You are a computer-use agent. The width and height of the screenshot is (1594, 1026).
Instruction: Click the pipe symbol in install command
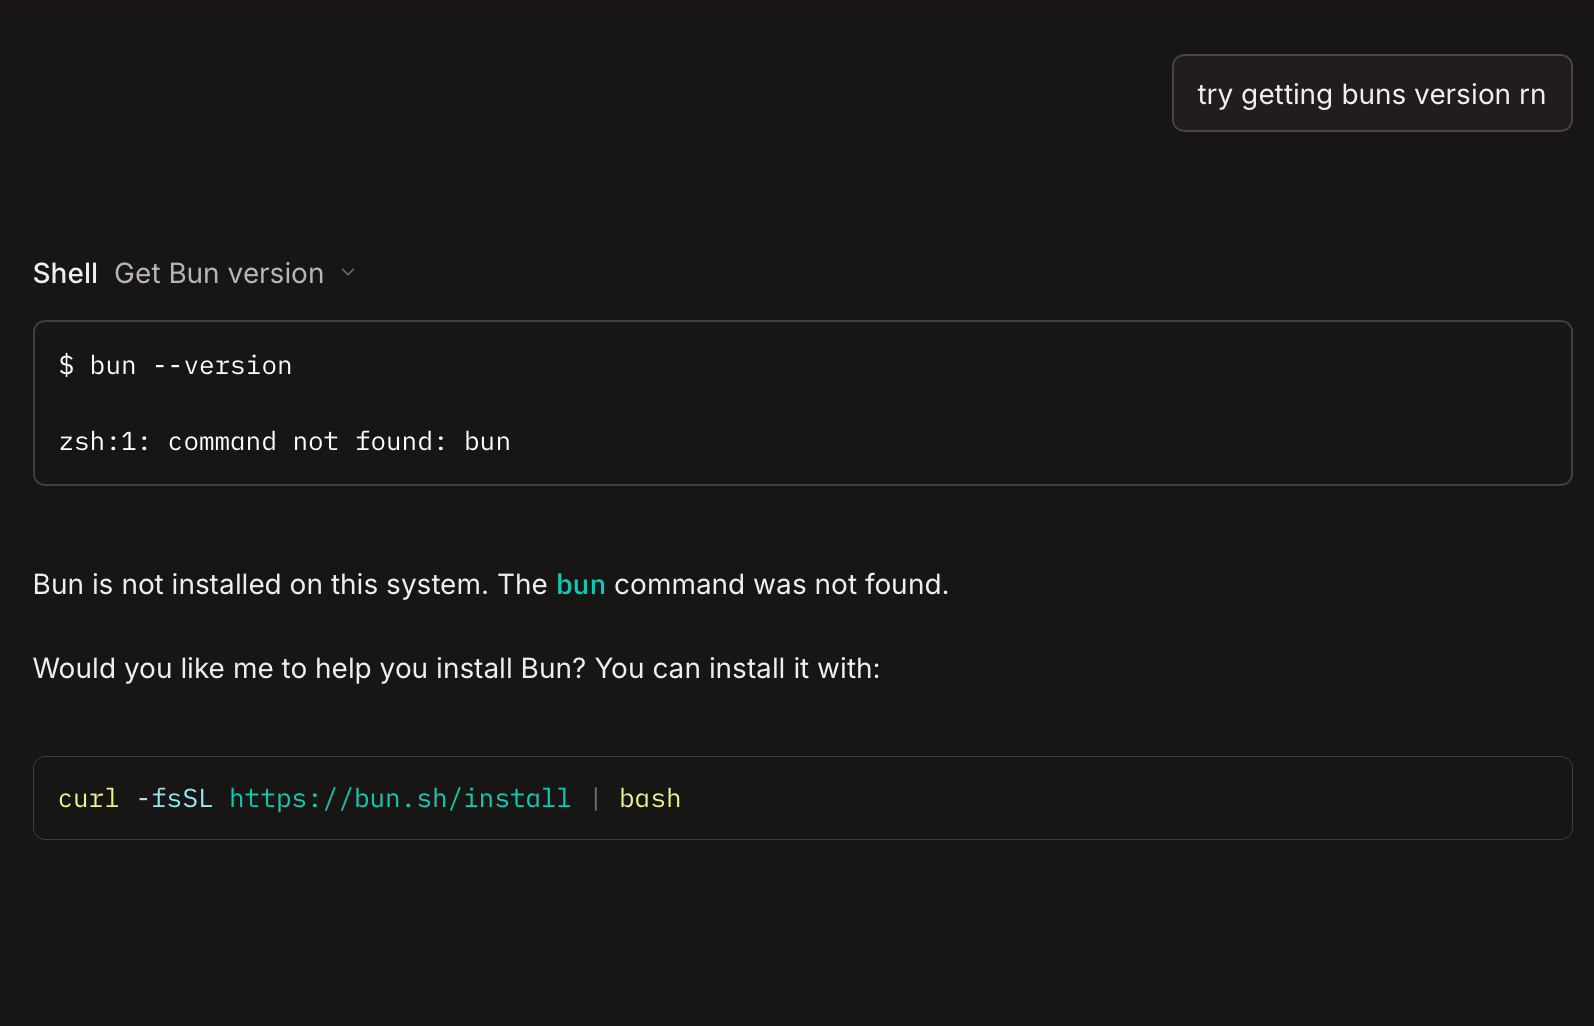595,798
